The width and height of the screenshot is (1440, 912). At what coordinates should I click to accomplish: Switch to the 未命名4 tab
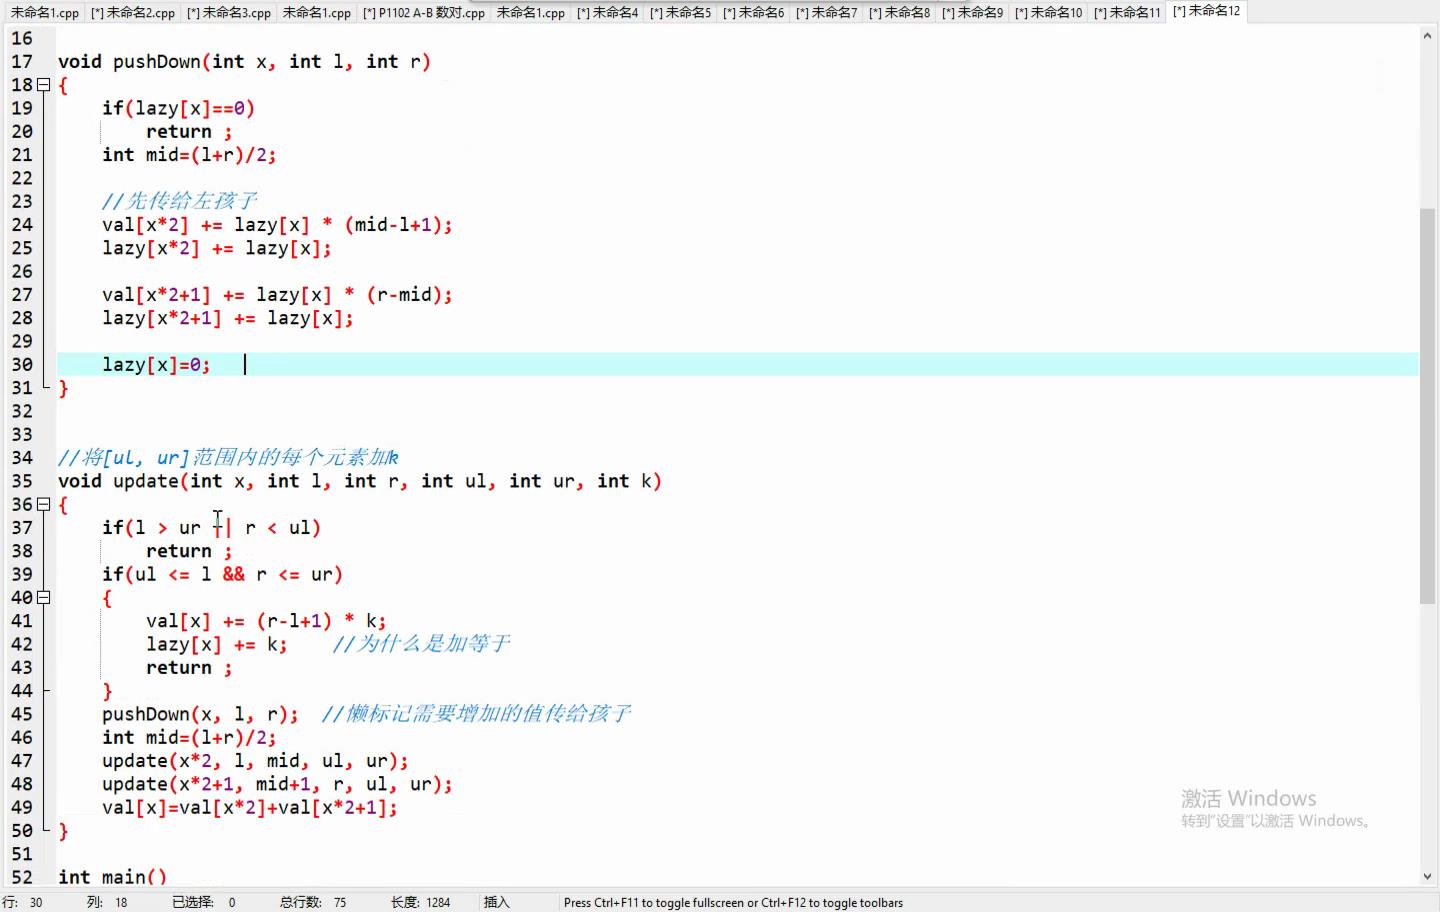point(607,13)
